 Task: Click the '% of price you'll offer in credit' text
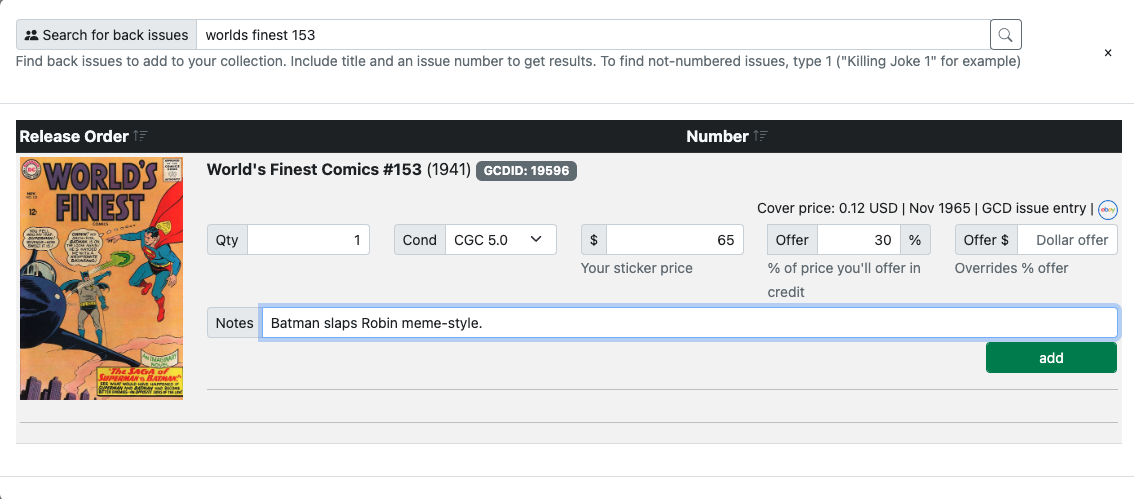point(844,280)
